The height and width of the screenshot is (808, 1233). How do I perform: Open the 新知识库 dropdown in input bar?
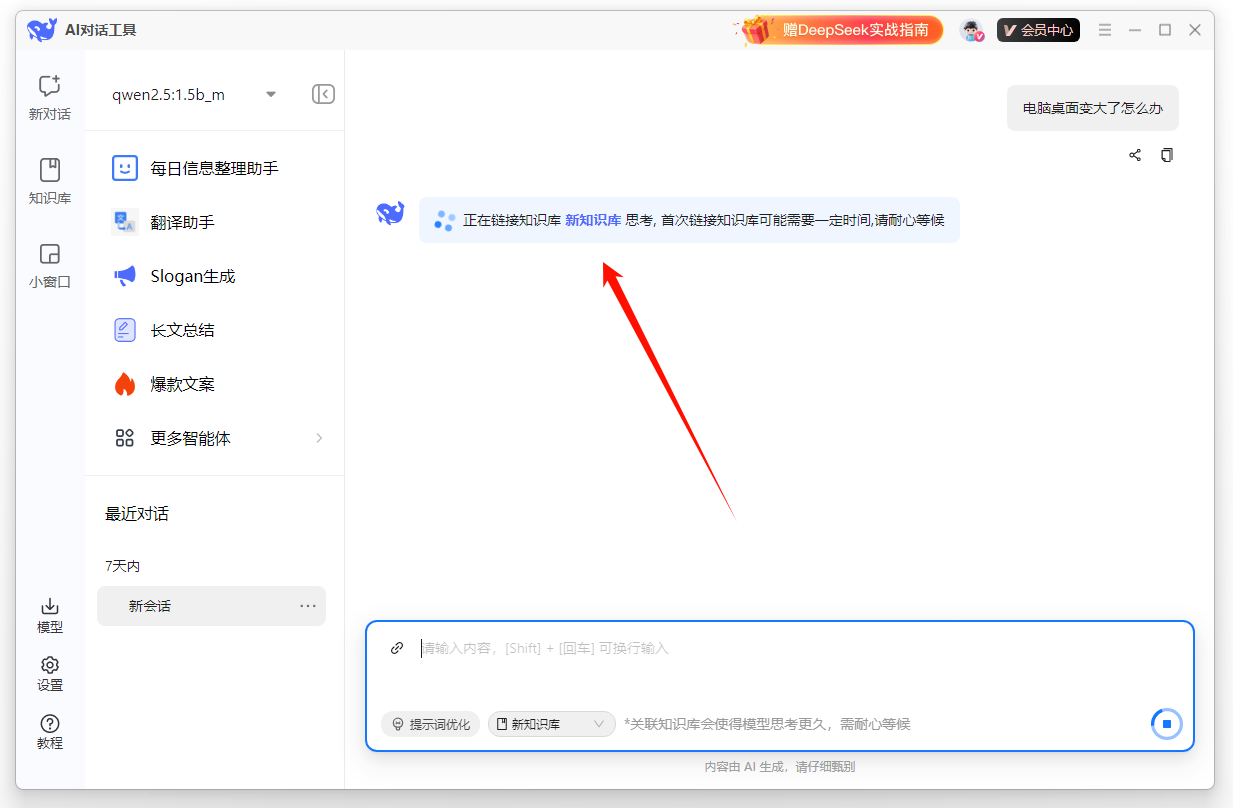coord(551,723)
